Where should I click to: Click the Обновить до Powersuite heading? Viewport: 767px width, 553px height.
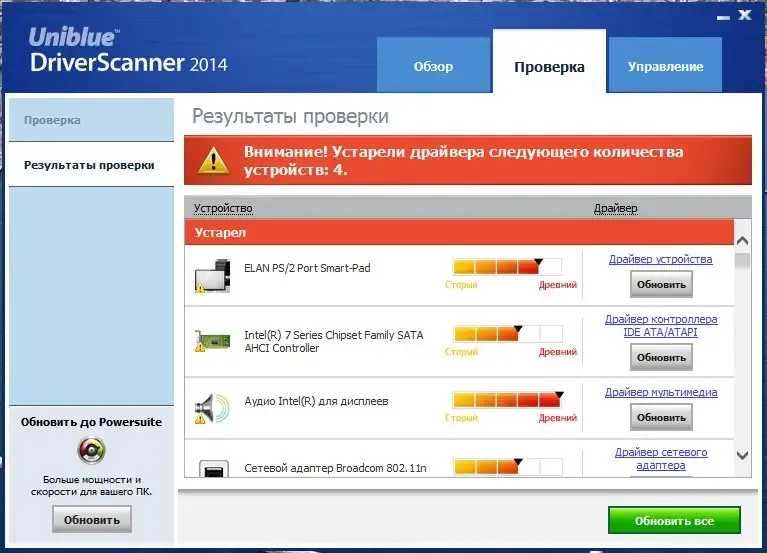tap(91, 422)
